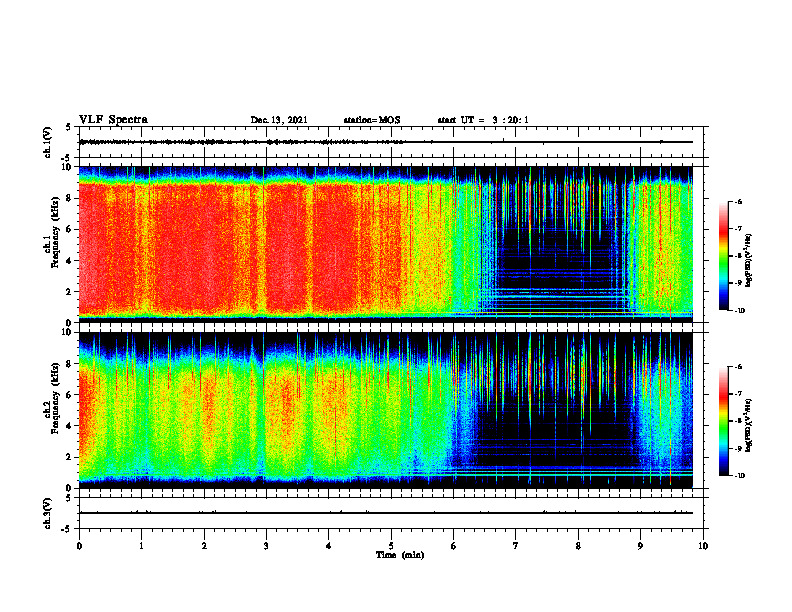Click the ch.2 spectrogram color scale bar
This screenshot has width=792, height=612.
click(723, 421)
